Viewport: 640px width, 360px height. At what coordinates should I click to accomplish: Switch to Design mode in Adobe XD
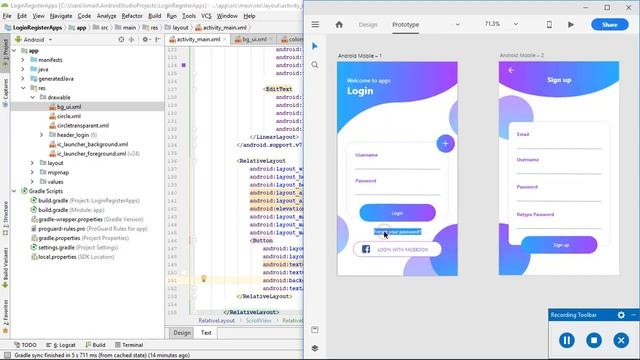pos(368,24)
